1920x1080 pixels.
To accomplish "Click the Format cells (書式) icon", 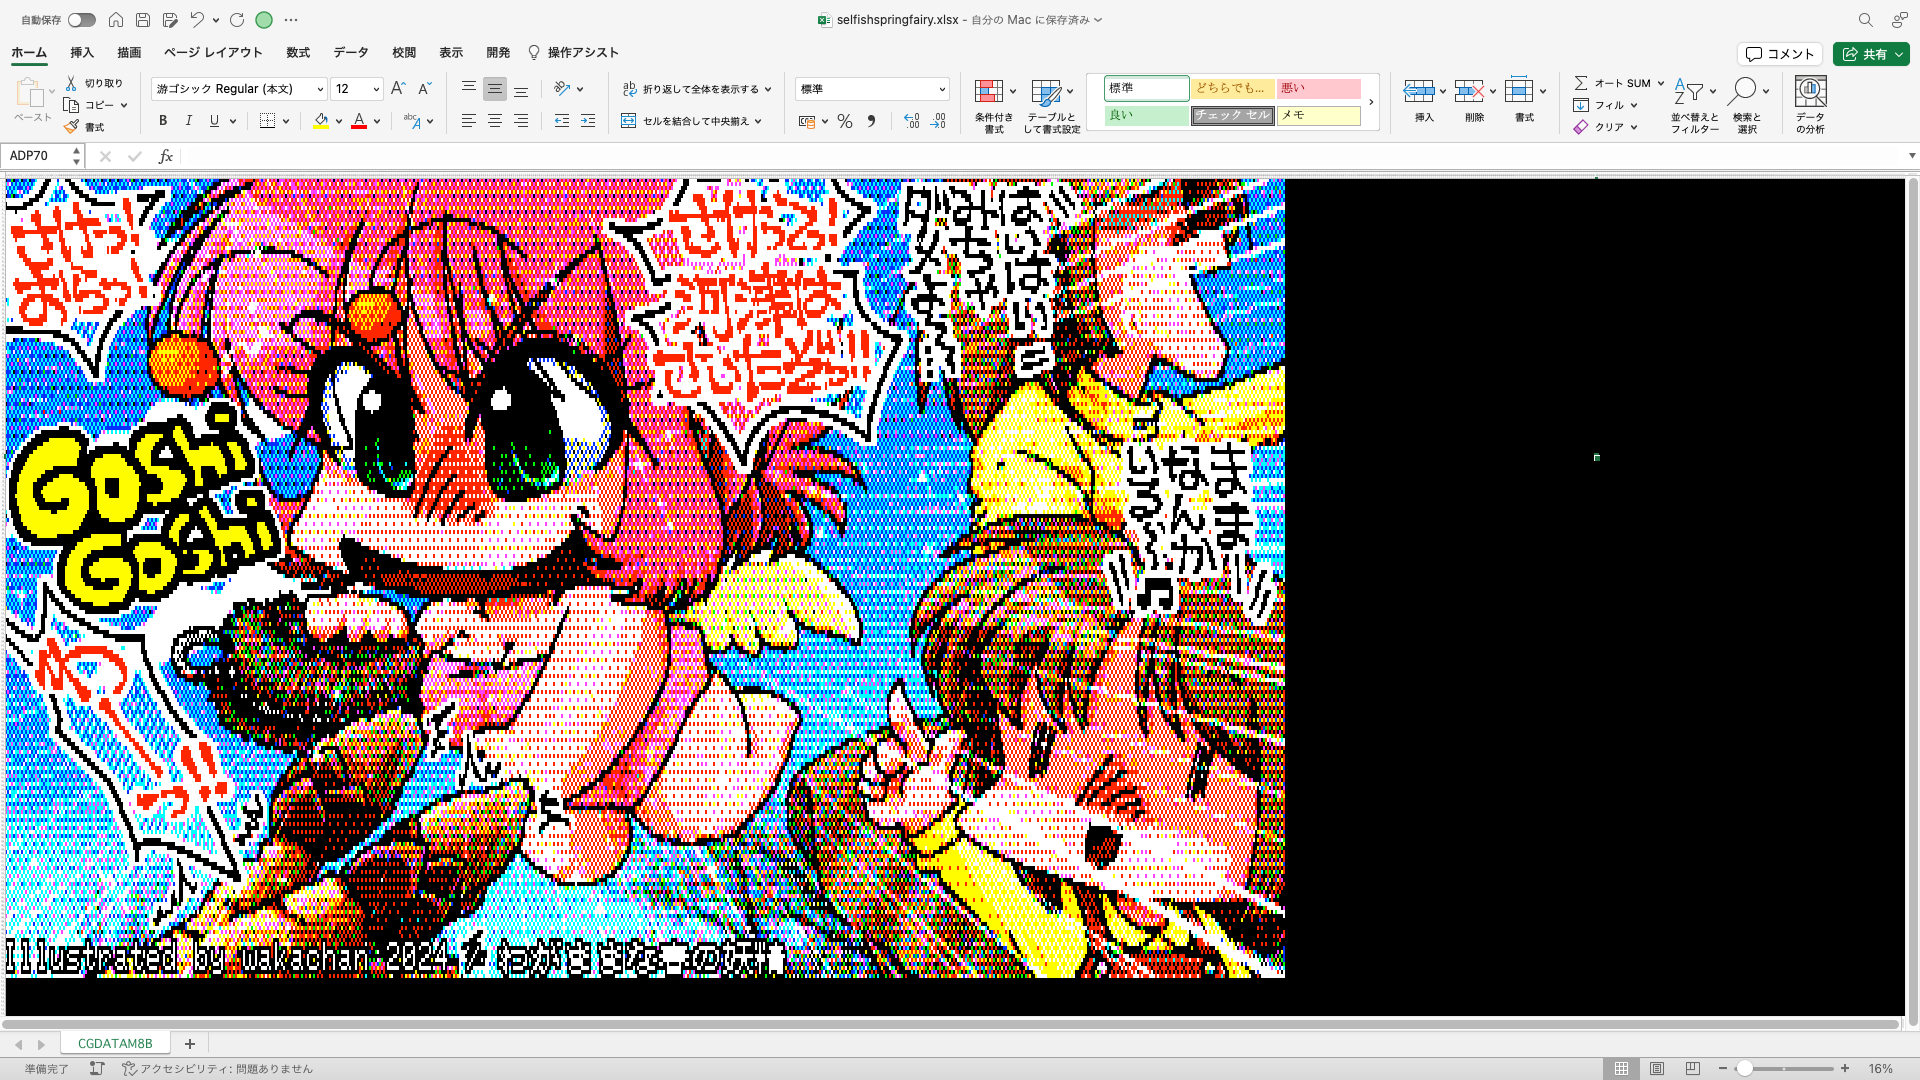I will point(1519,92).
